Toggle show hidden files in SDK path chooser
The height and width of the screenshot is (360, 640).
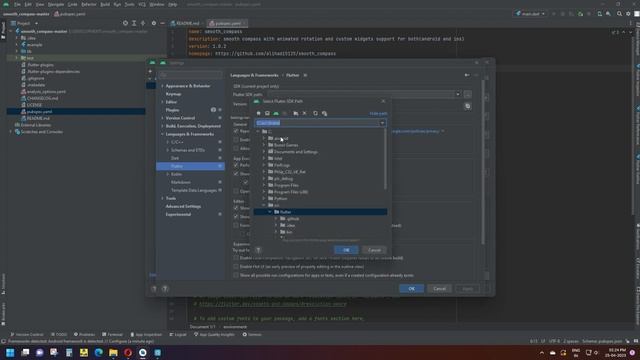coord(324,113)
